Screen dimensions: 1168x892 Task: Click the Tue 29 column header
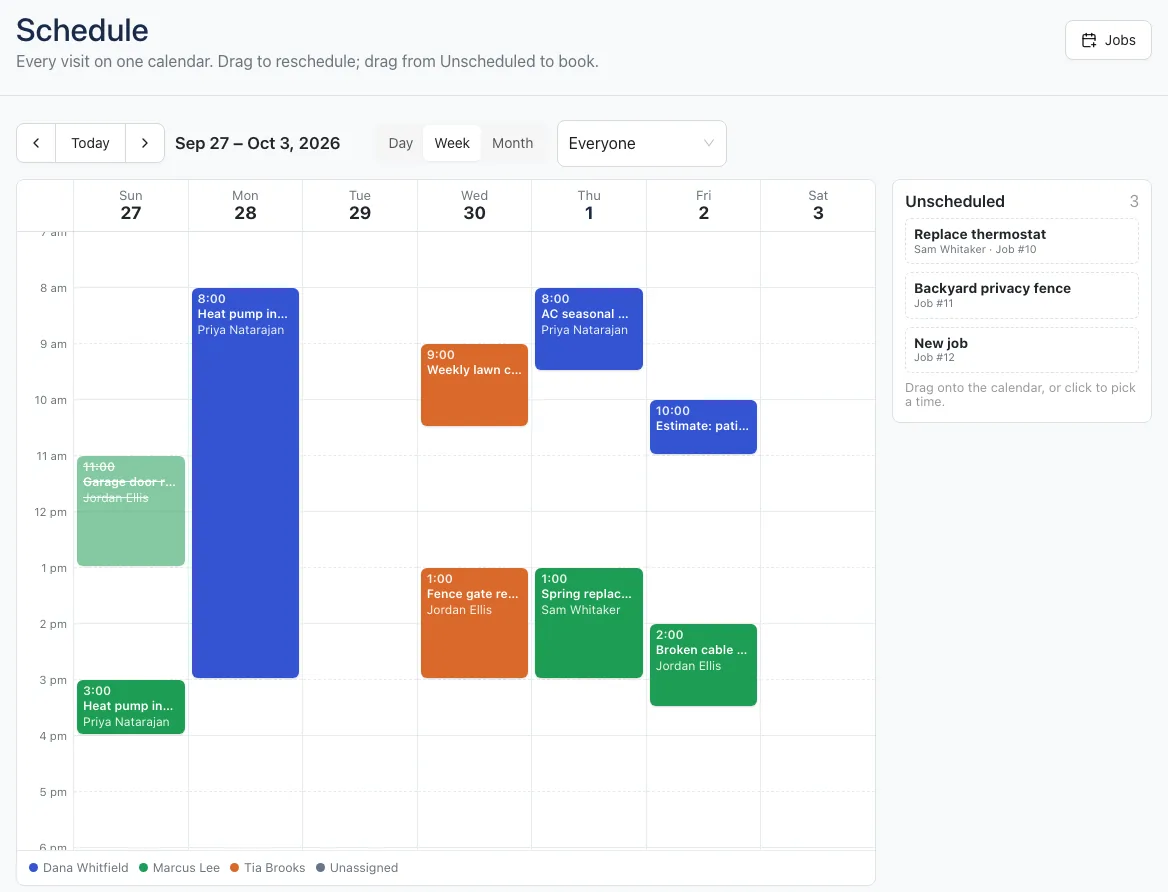pos(360,205)
